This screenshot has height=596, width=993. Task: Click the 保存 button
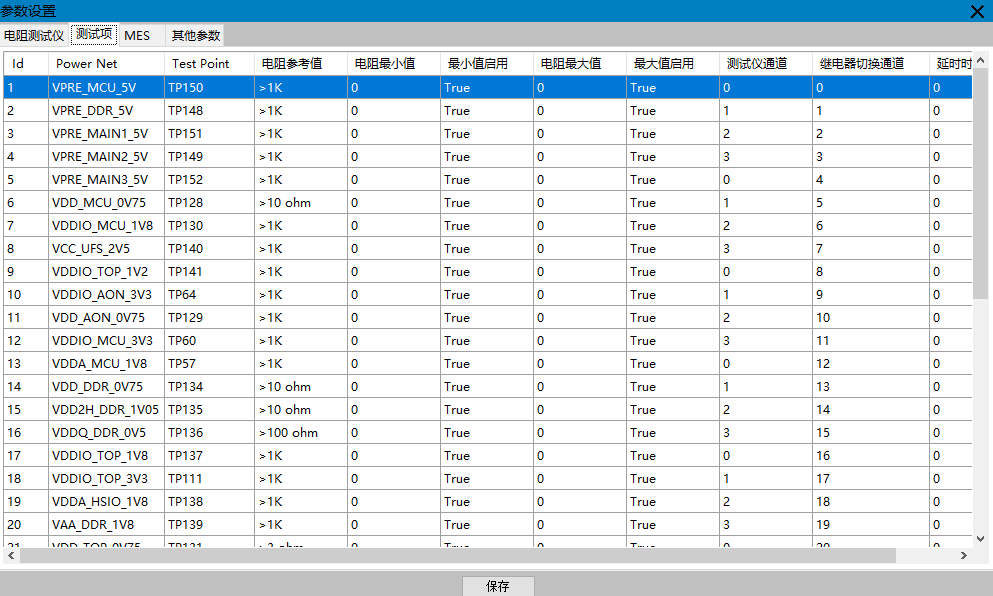coord(498,586)
